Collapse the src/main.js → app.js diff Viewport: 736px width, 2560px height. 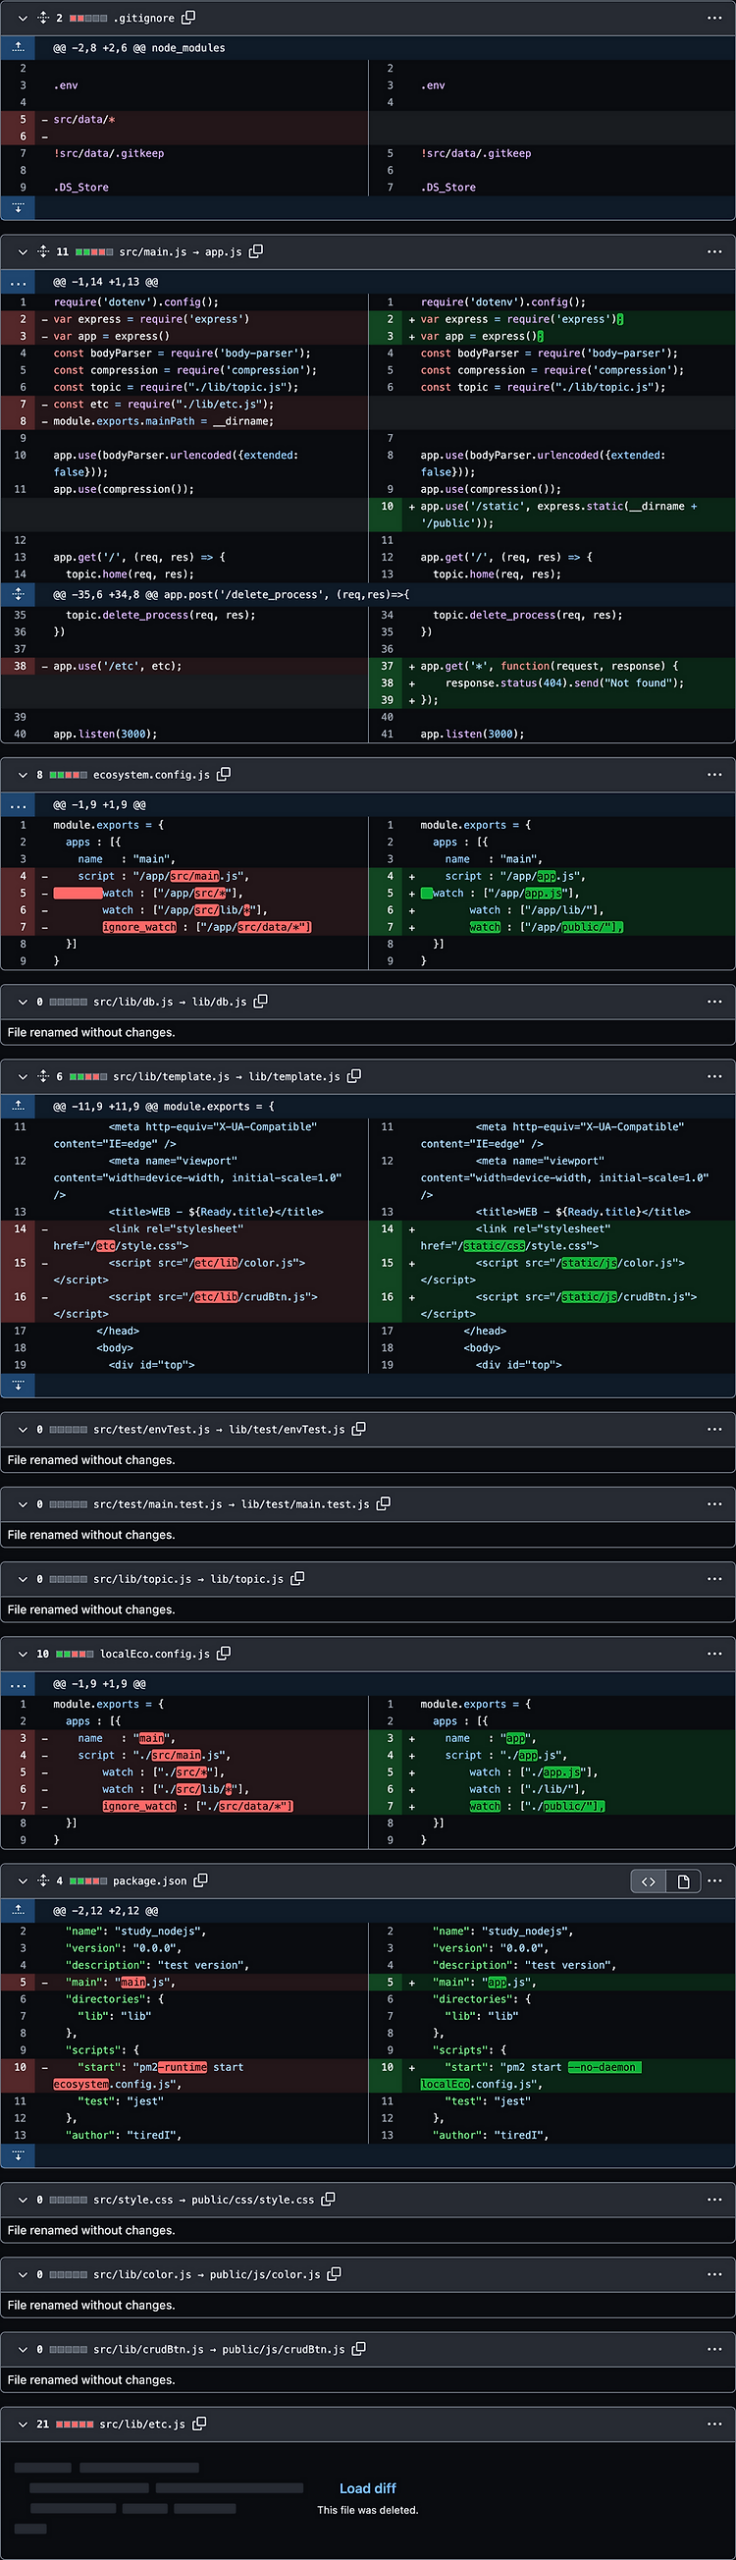pyautogui.click(x=22, y=251)
